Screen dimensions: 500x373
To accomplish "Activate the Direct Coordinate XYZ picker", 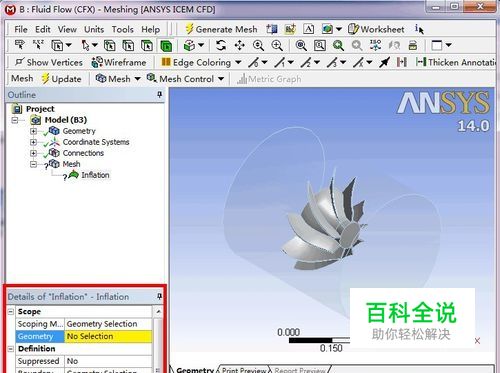I will click(x=38, y=45).
